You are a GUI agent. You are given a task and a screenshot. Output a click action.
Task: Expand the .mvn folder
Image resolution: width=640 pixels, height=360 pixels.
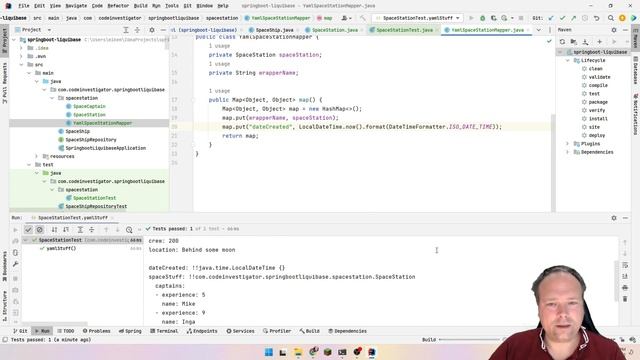point(21,56)
